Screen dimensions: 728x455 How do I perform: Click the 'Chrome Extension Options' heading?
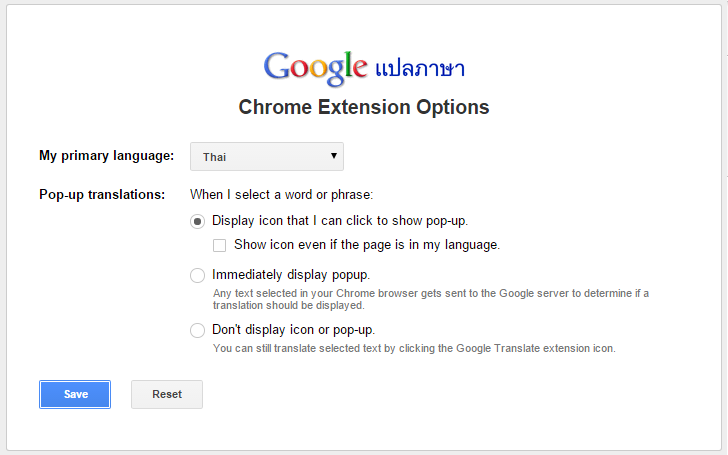(364, 107)
